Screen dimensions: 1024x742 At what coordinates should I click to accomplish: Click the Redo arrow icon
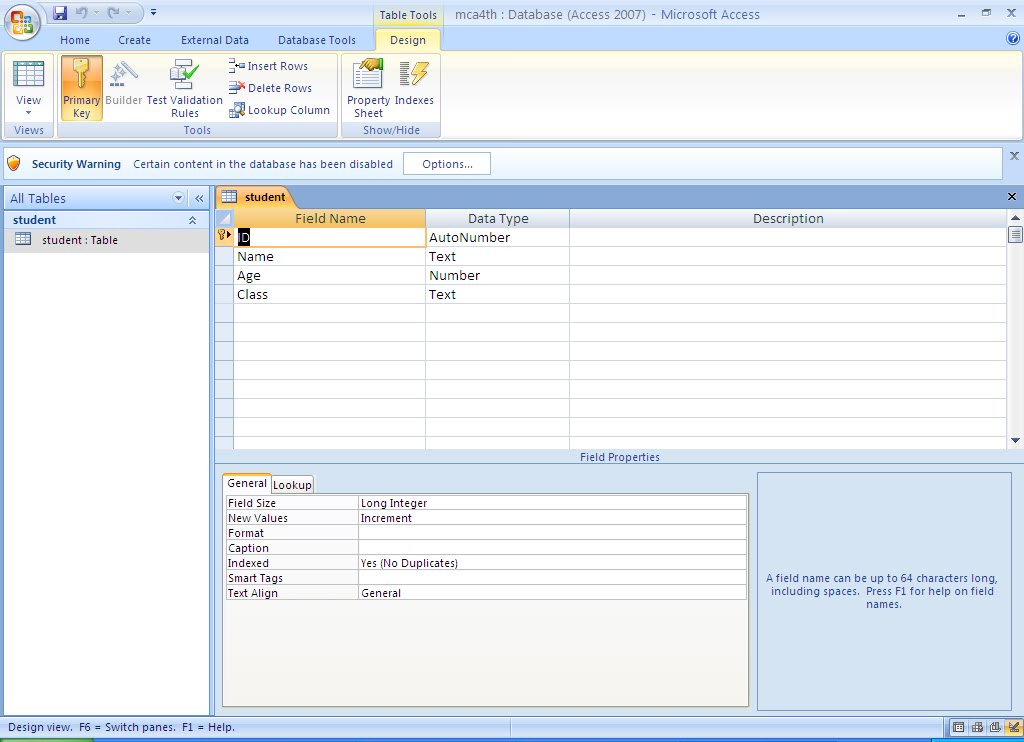pyautogui.click(x=113, y=12)
